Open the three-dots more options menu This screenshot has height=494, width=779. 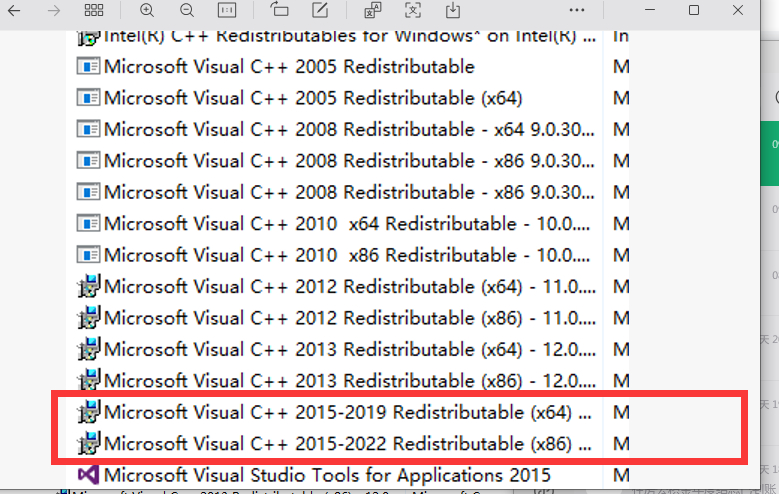(x=577, y=10)
